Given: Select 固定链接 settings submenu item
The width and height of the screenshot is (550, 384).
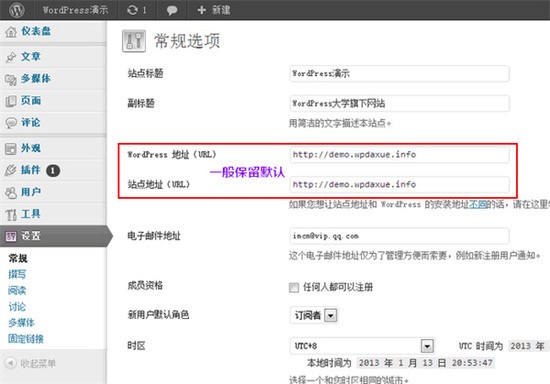Looking at the screenshot, I should [x=26, y=339].
